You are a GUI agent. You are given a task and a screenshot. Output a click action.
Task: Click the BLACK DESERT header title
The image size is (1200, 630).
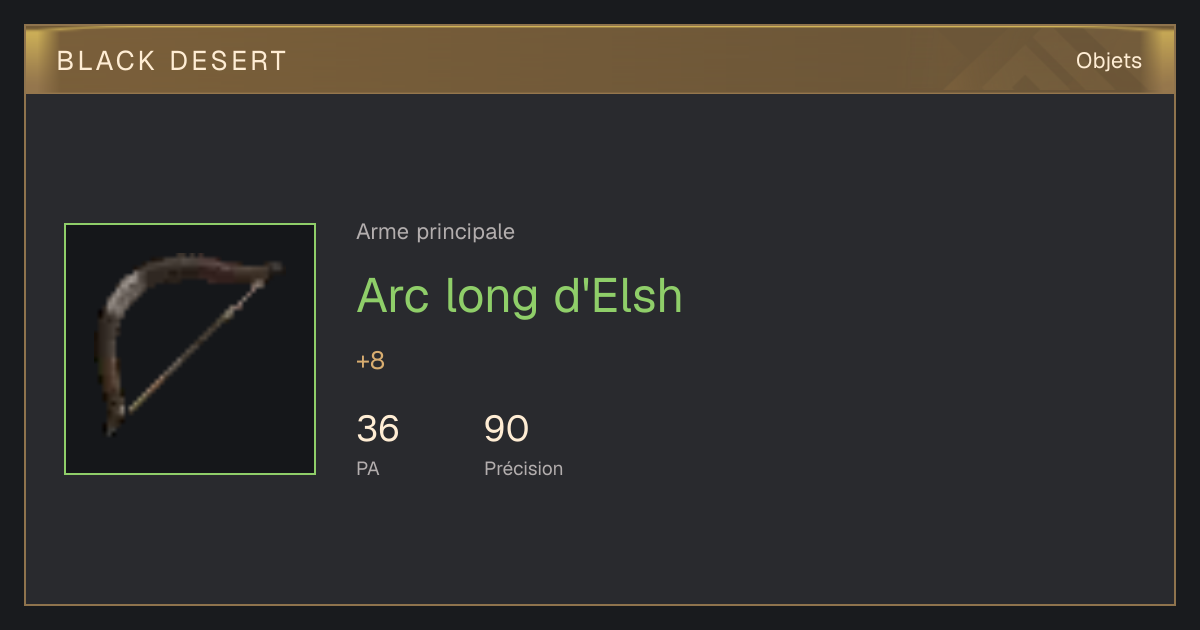(x=172, y=61)
